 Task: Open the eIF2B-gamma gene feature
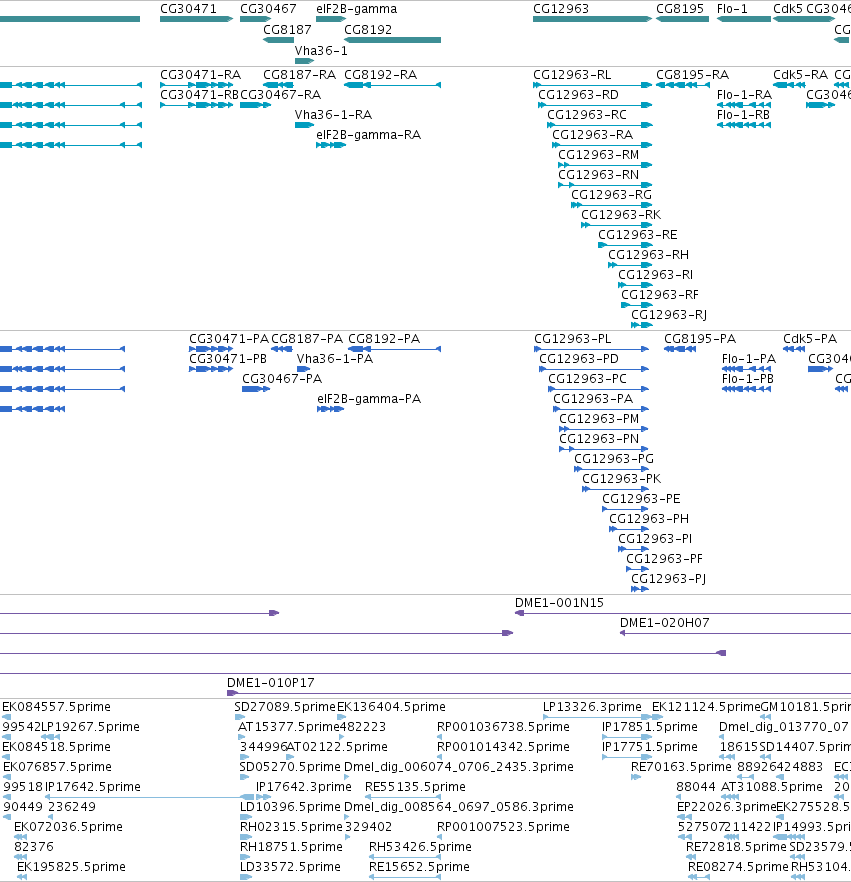point(331,19)
